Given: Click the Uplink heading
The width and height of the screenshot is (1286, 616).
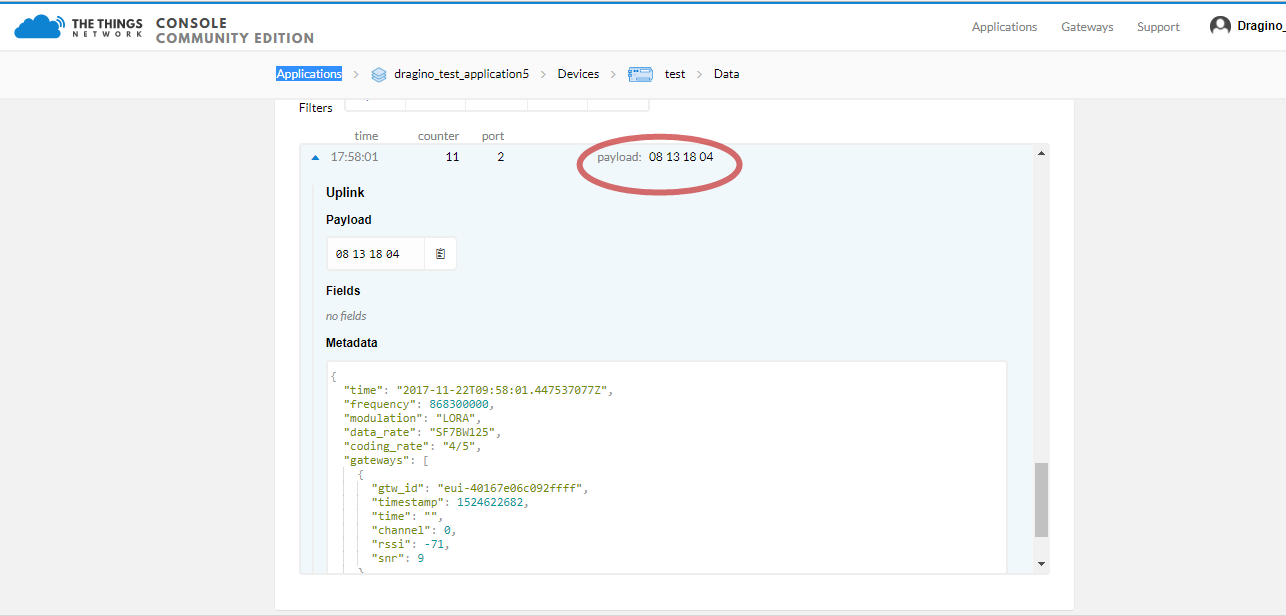Looking at the screenshot, I should click(345, 193).
